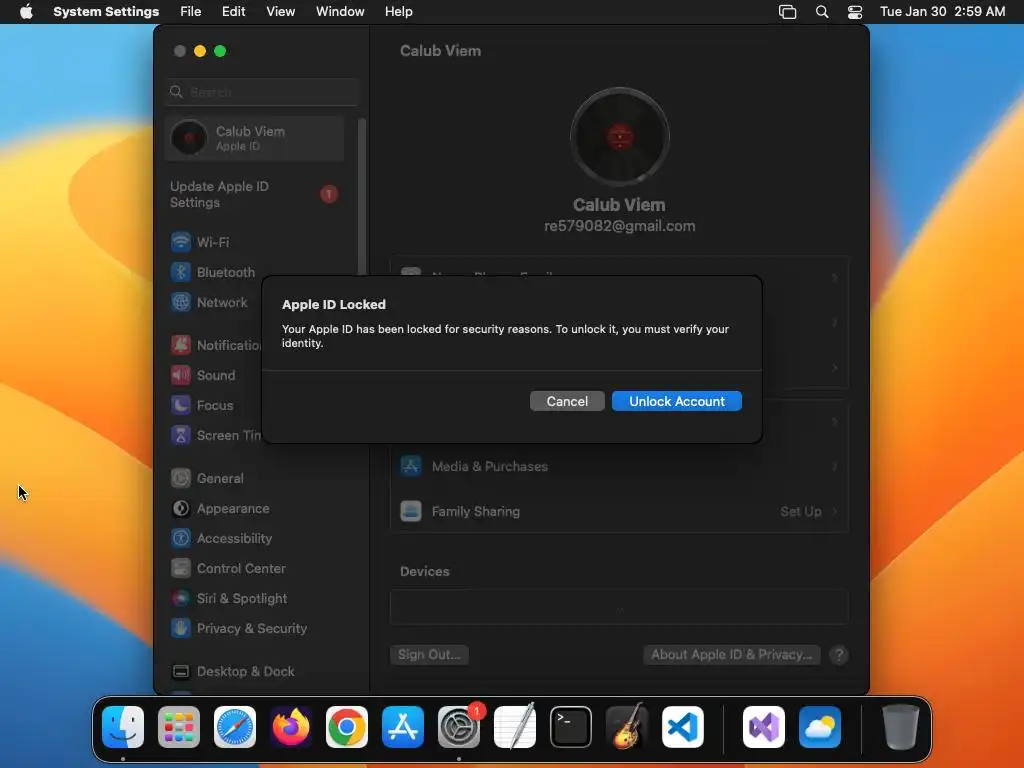Click the date and time in menu bar
The image size is (1024, 768).
(x=942, y=12)
